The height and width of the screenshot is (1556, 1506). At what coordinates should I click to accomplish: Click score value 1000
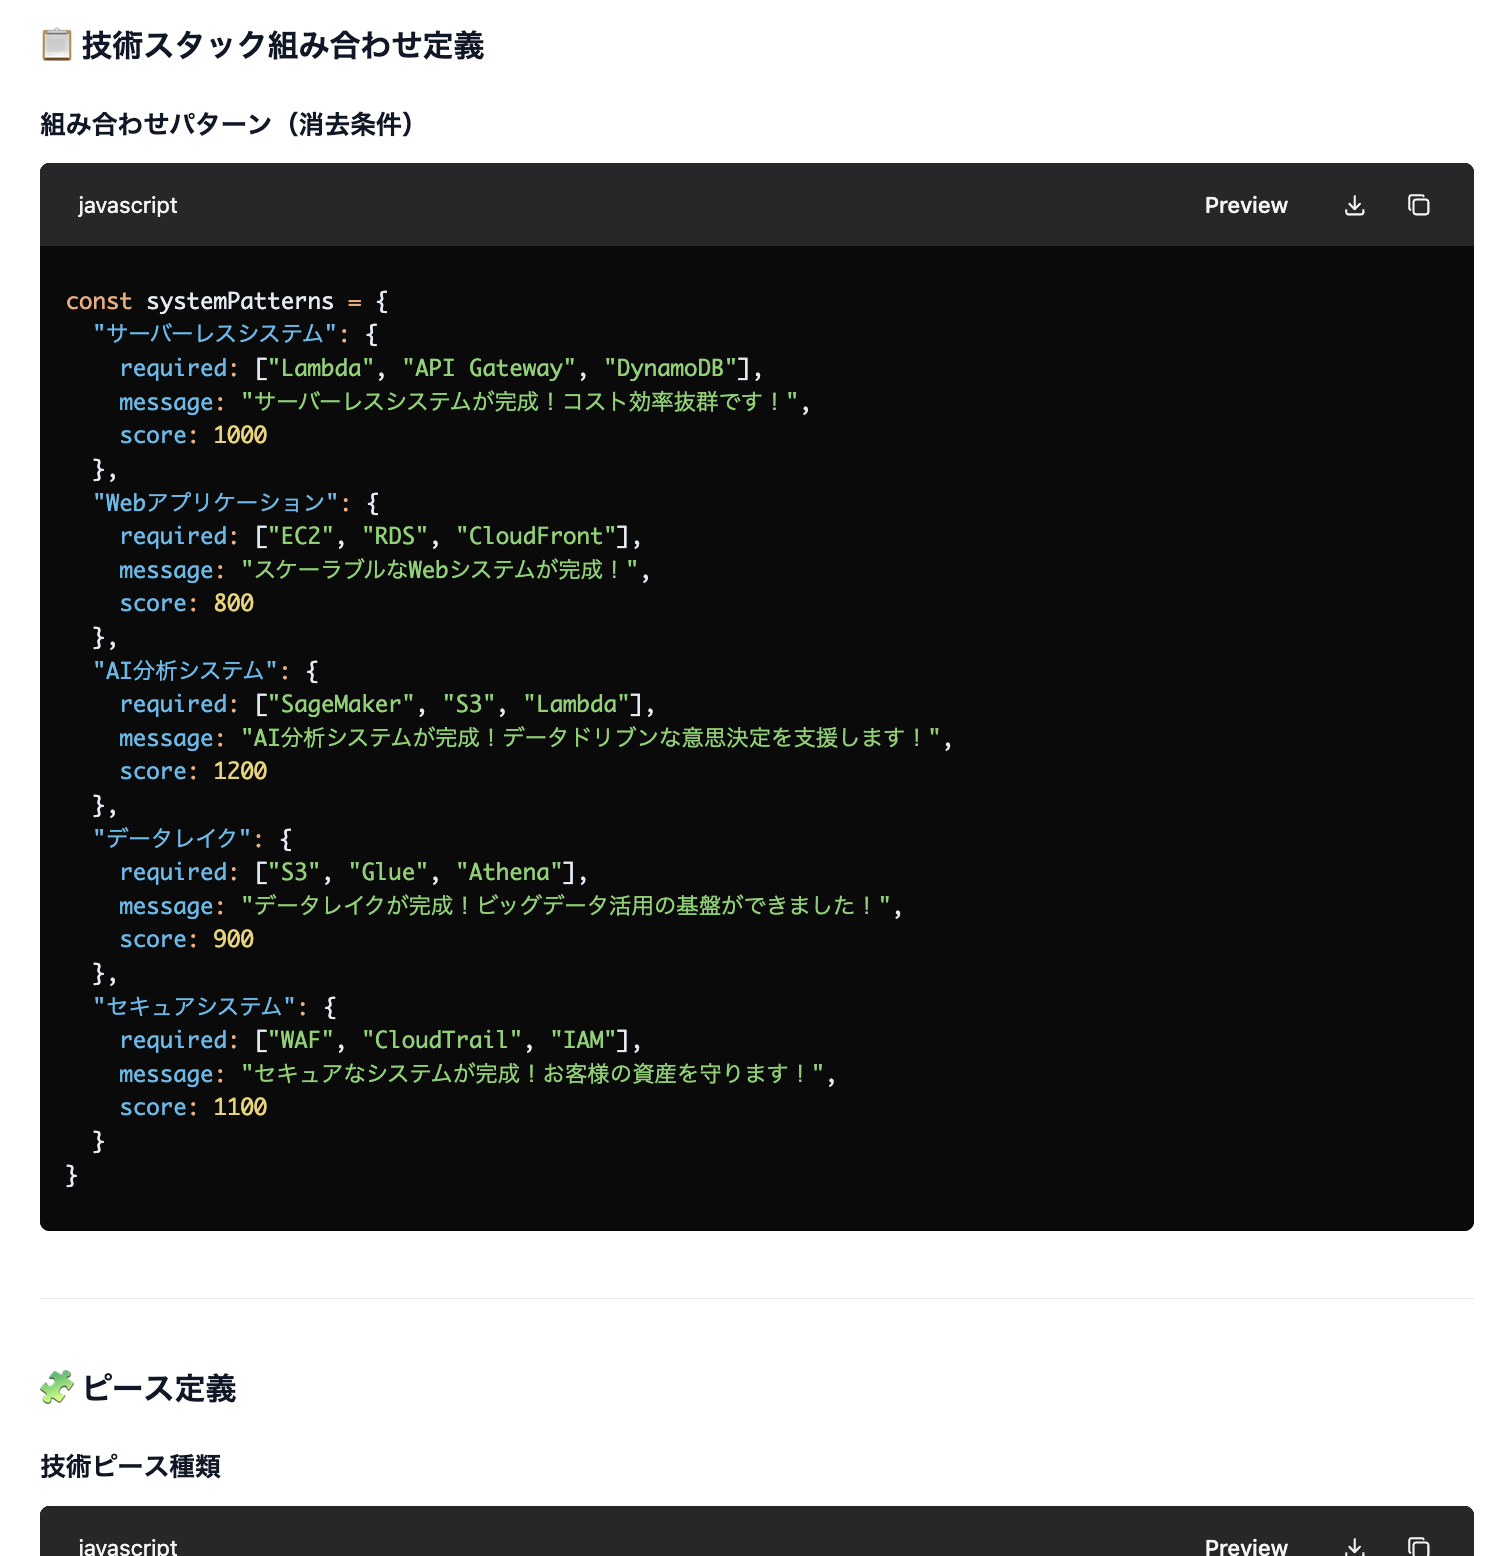click(x=240, y=435)
